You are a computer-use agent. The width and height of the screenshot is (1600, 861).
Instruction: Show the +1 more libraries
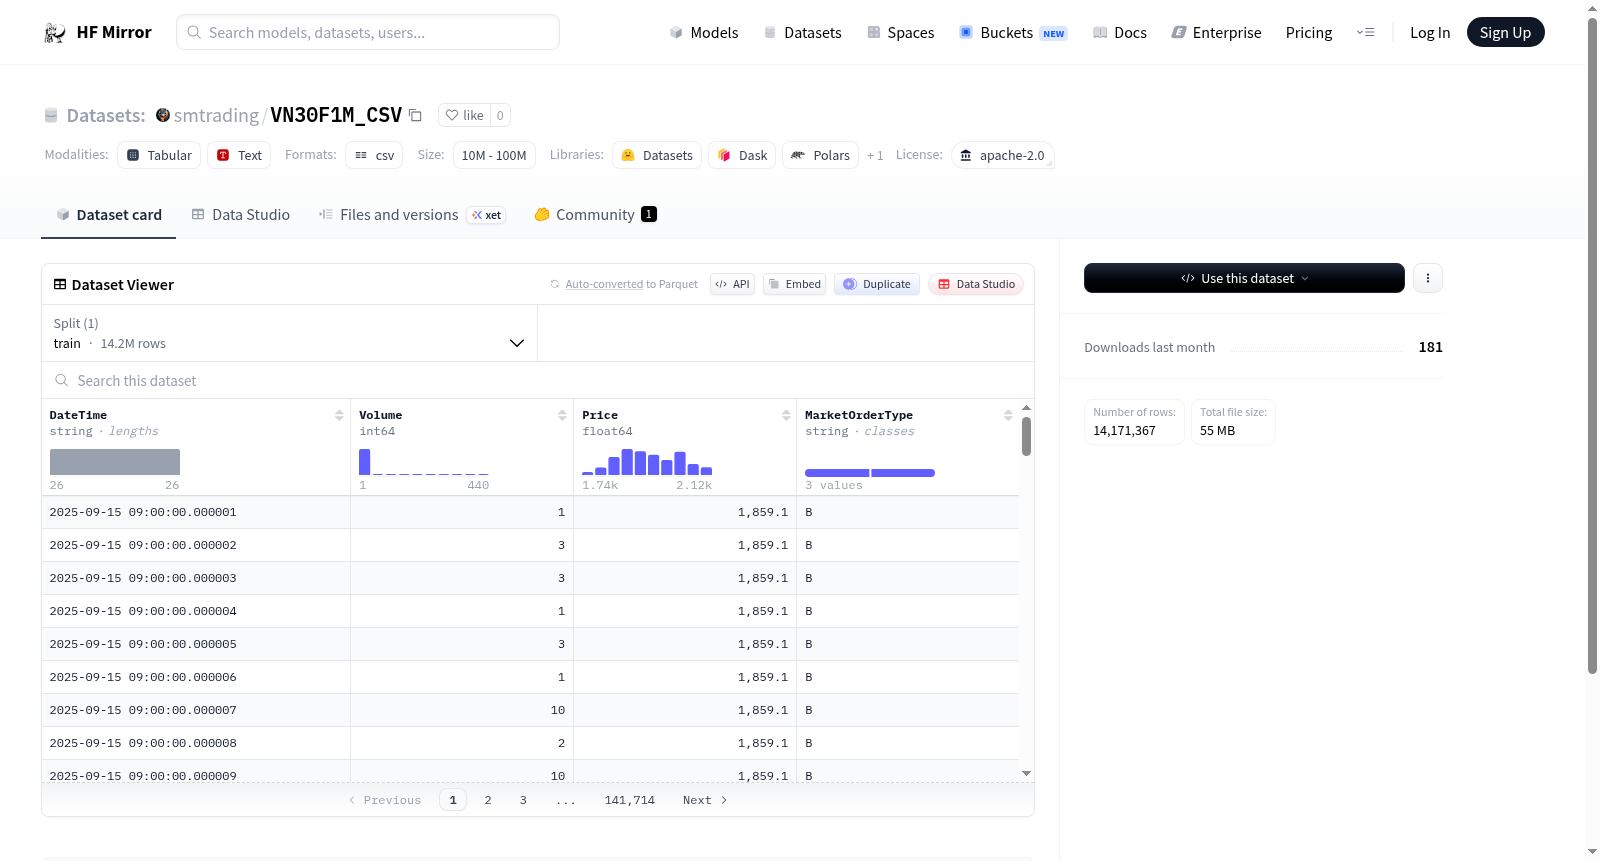click(875, 155)
